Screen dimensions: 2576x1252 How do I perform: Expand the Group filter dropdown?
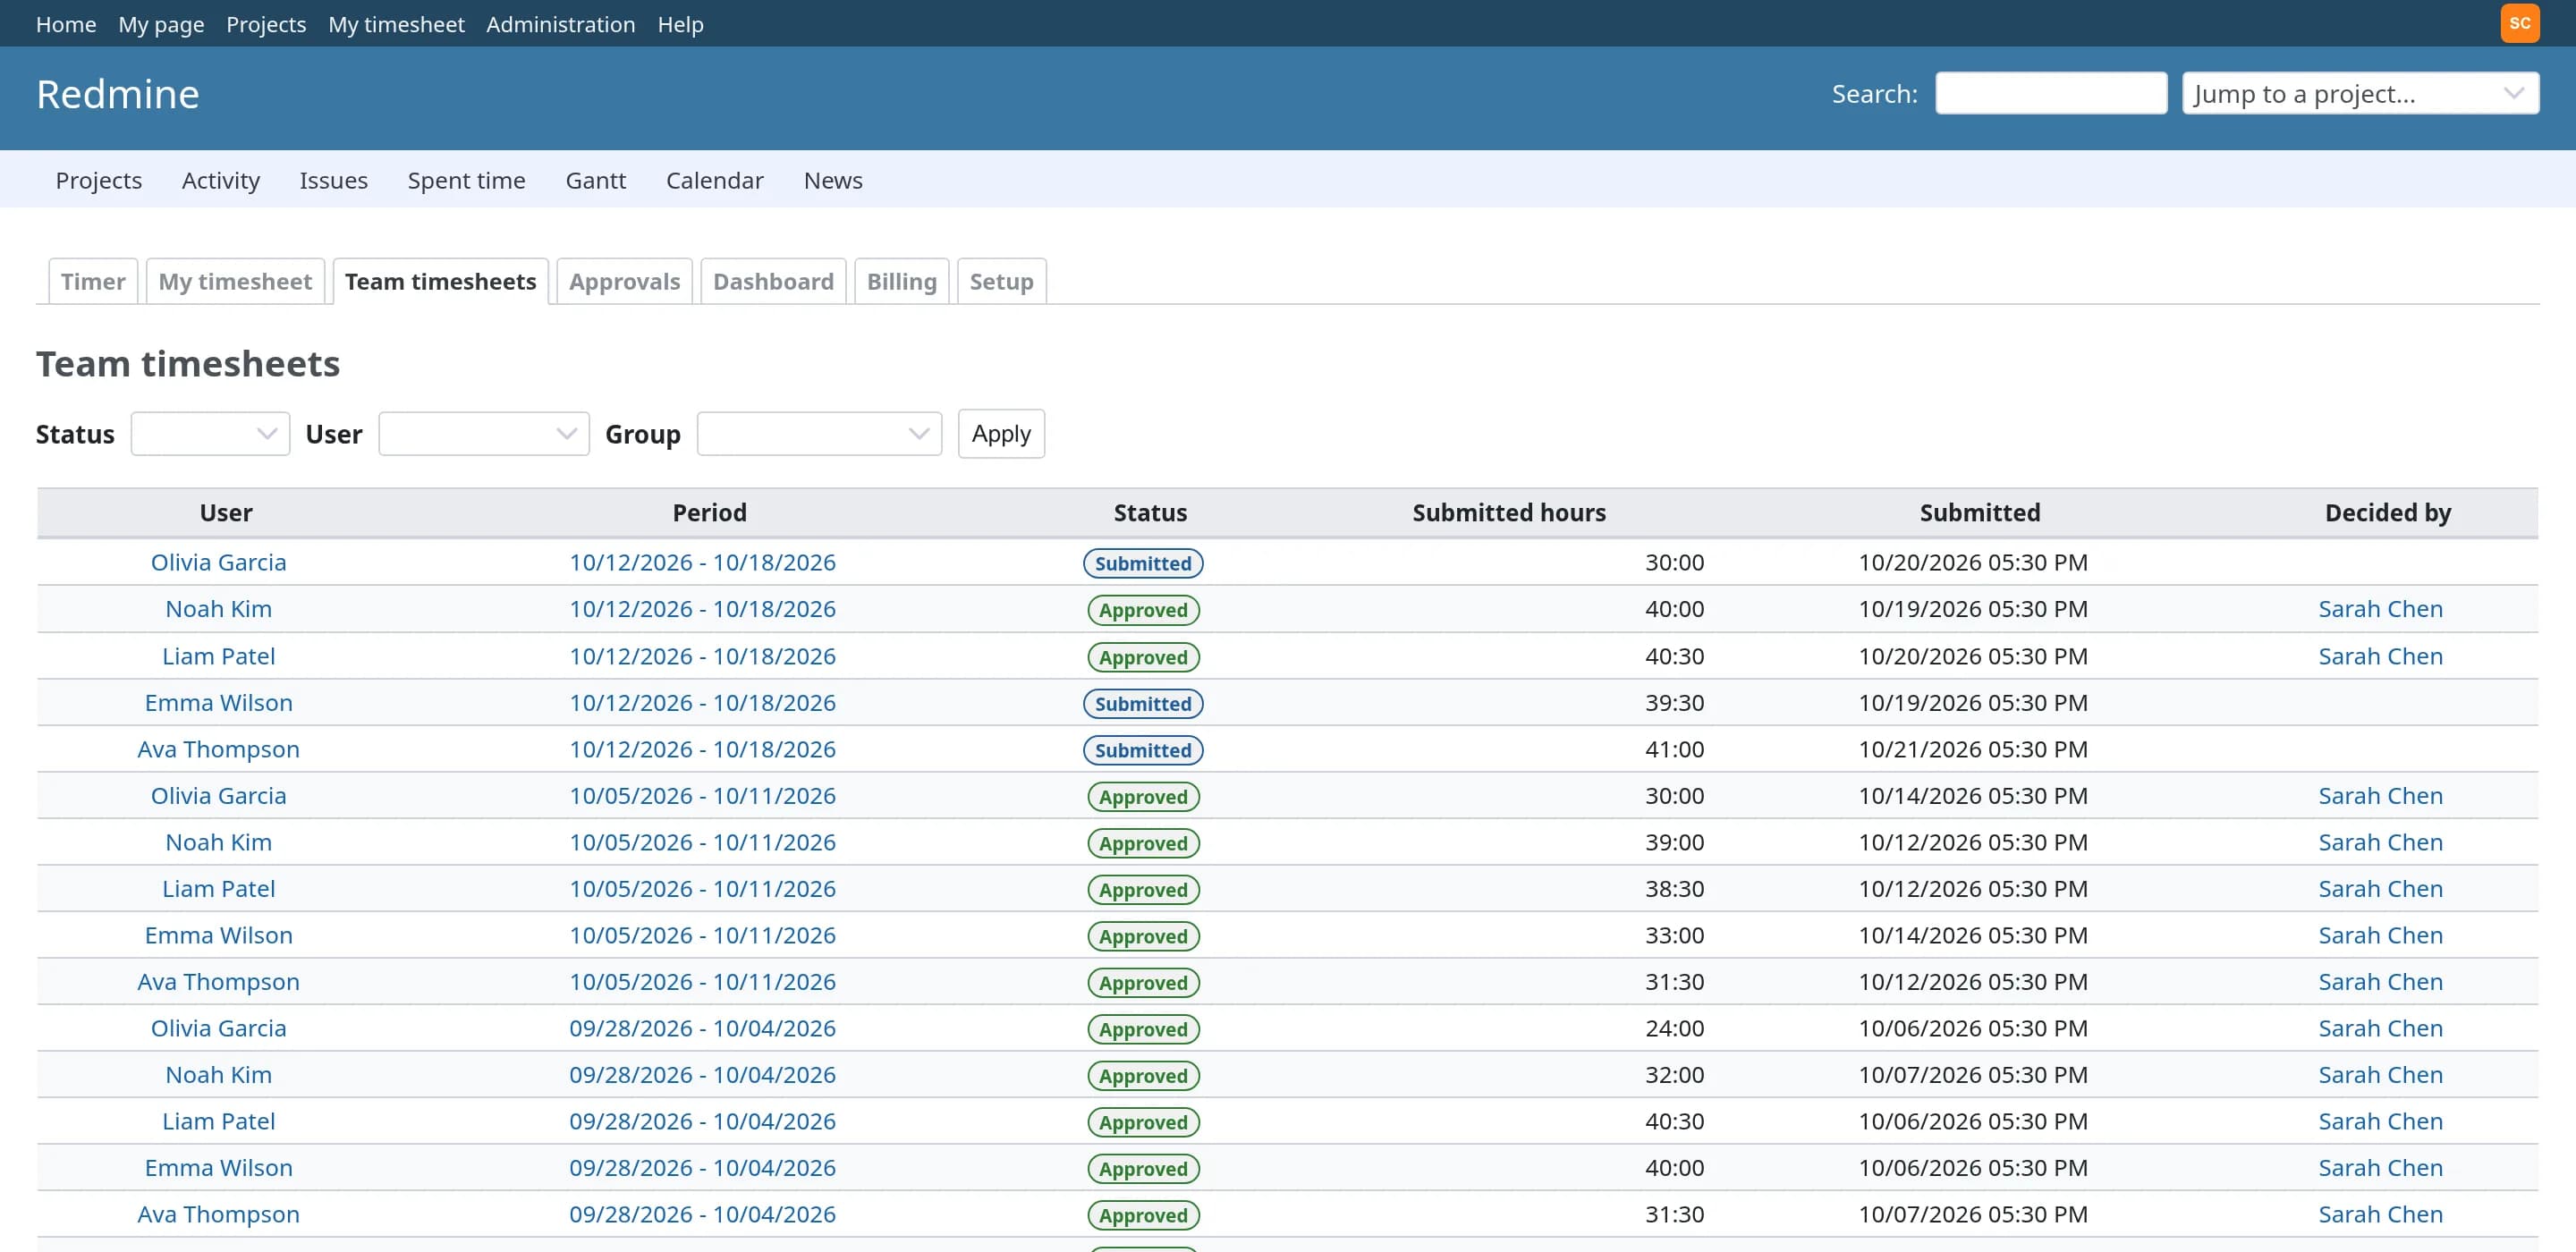click(x=819, y=434)
